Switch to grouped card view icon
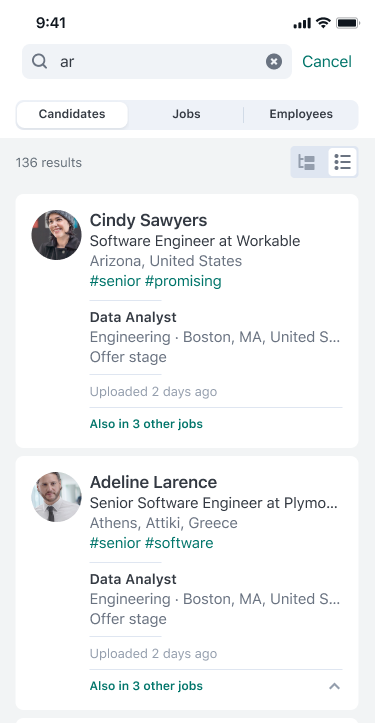The width and height of the screenshot is (375, 723). pos(307,162)
